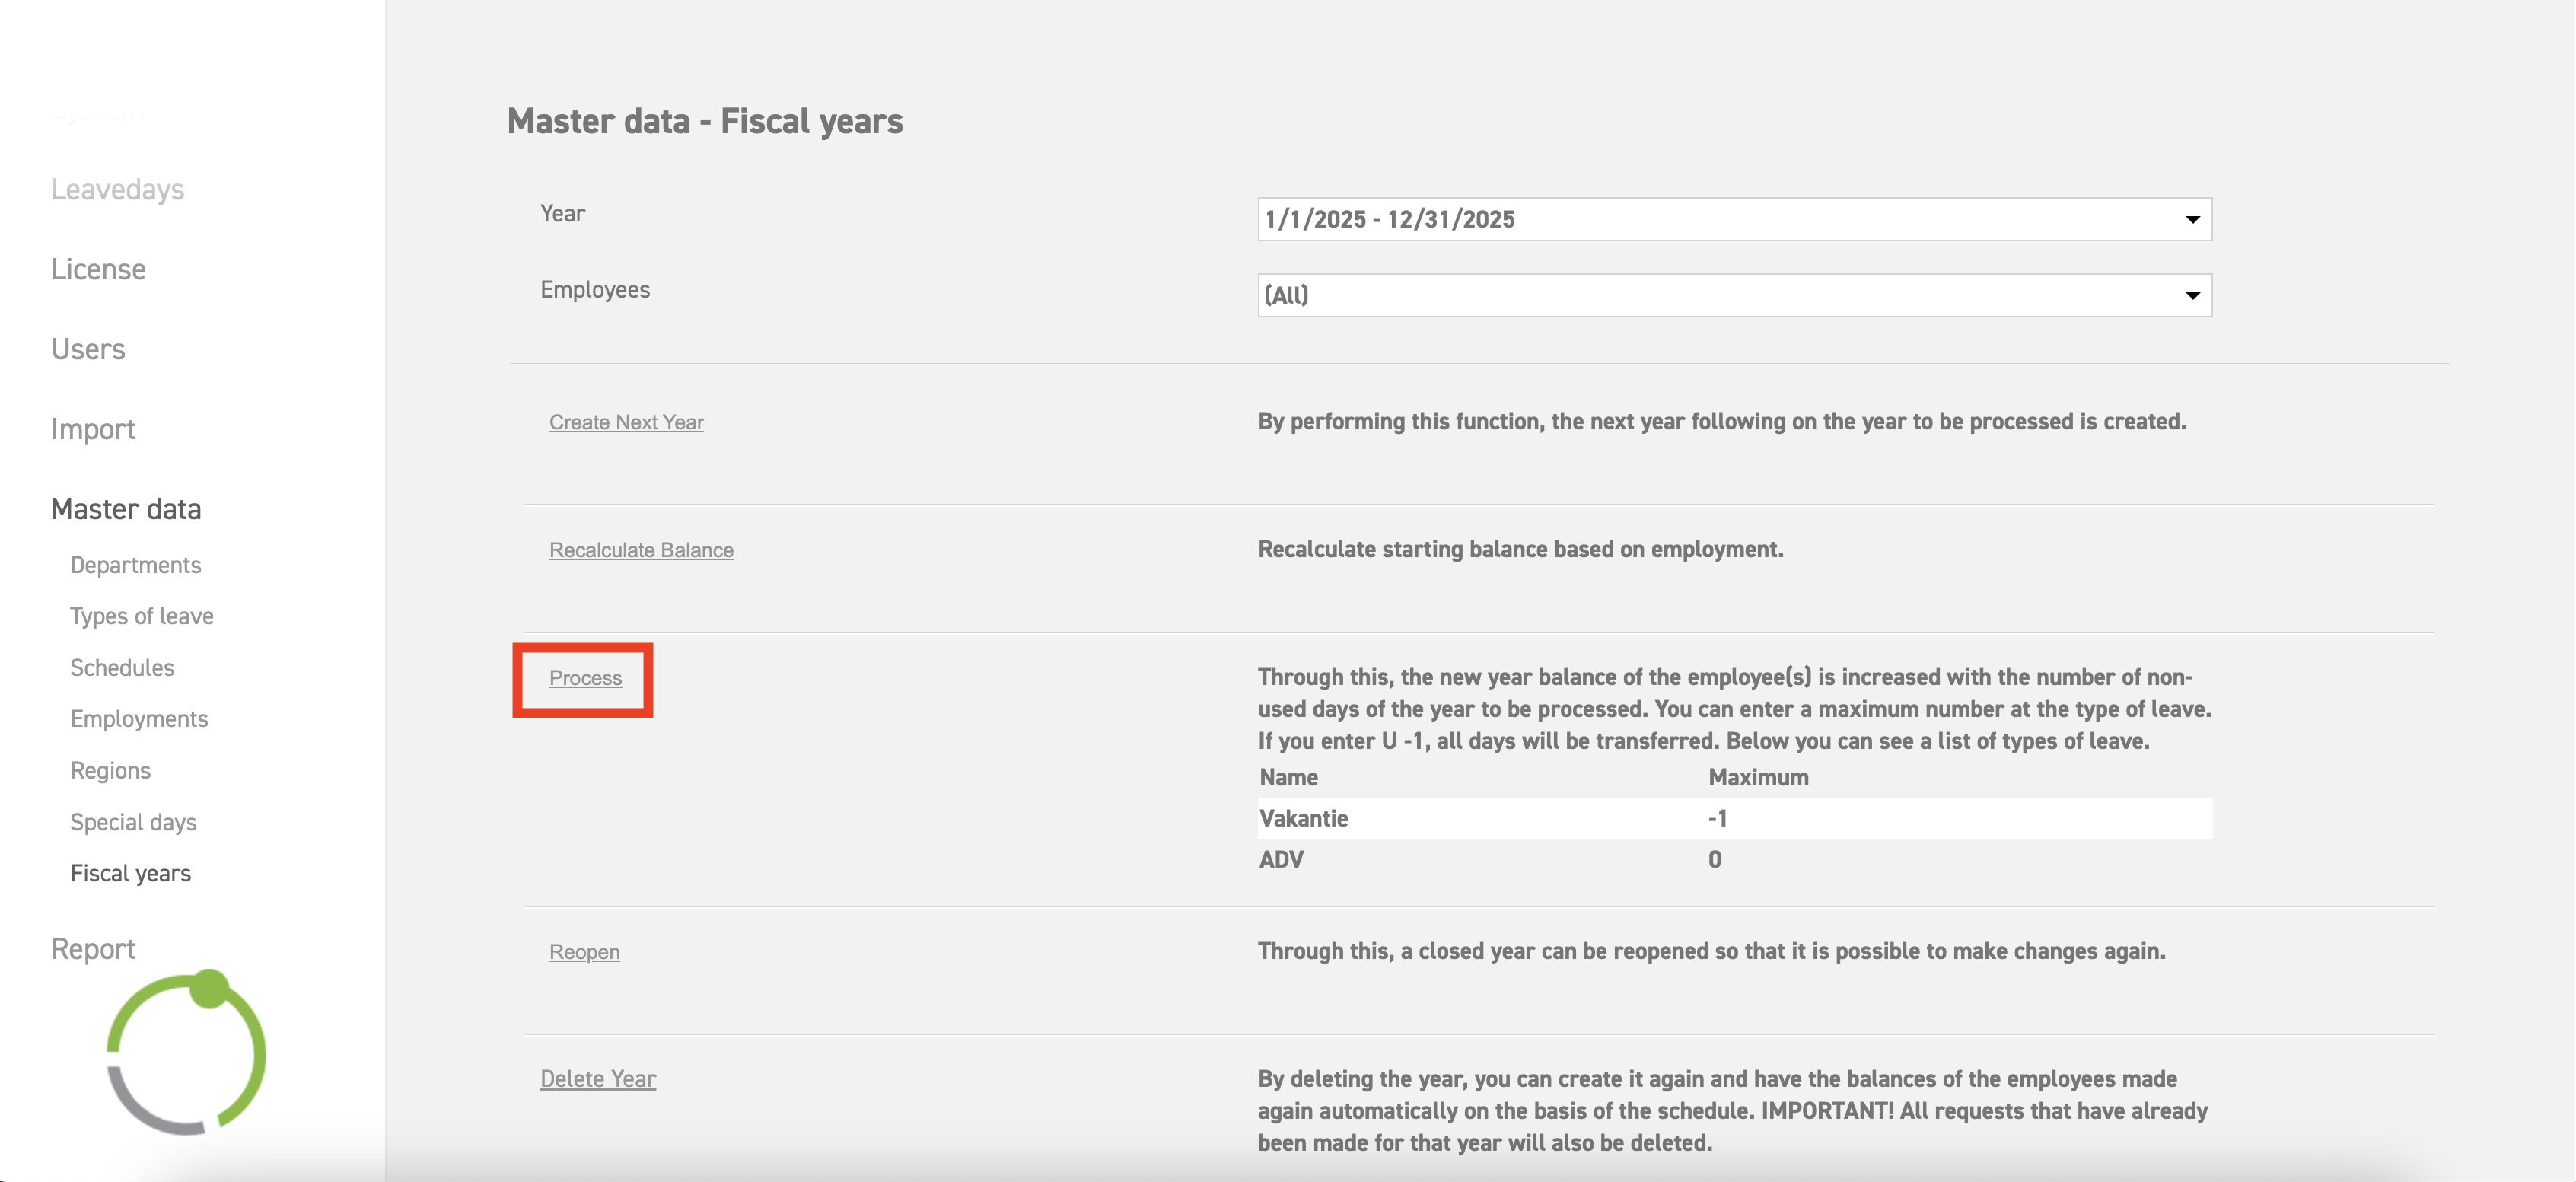Expand the Employees dropdown arrow

(2192, 295)
